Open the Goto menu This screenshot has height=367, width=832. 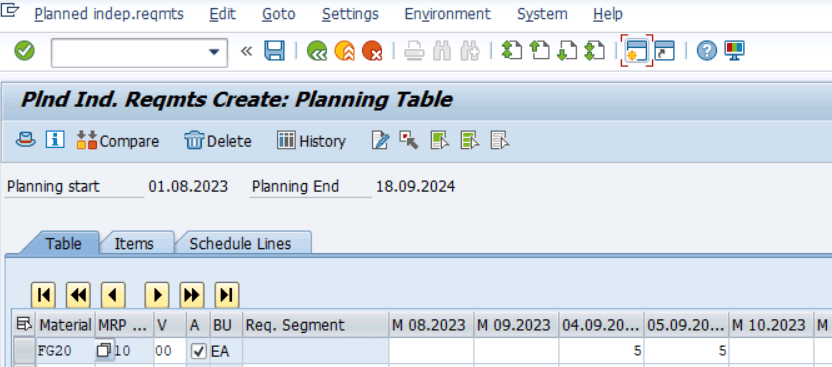click(x=279, y=14)
